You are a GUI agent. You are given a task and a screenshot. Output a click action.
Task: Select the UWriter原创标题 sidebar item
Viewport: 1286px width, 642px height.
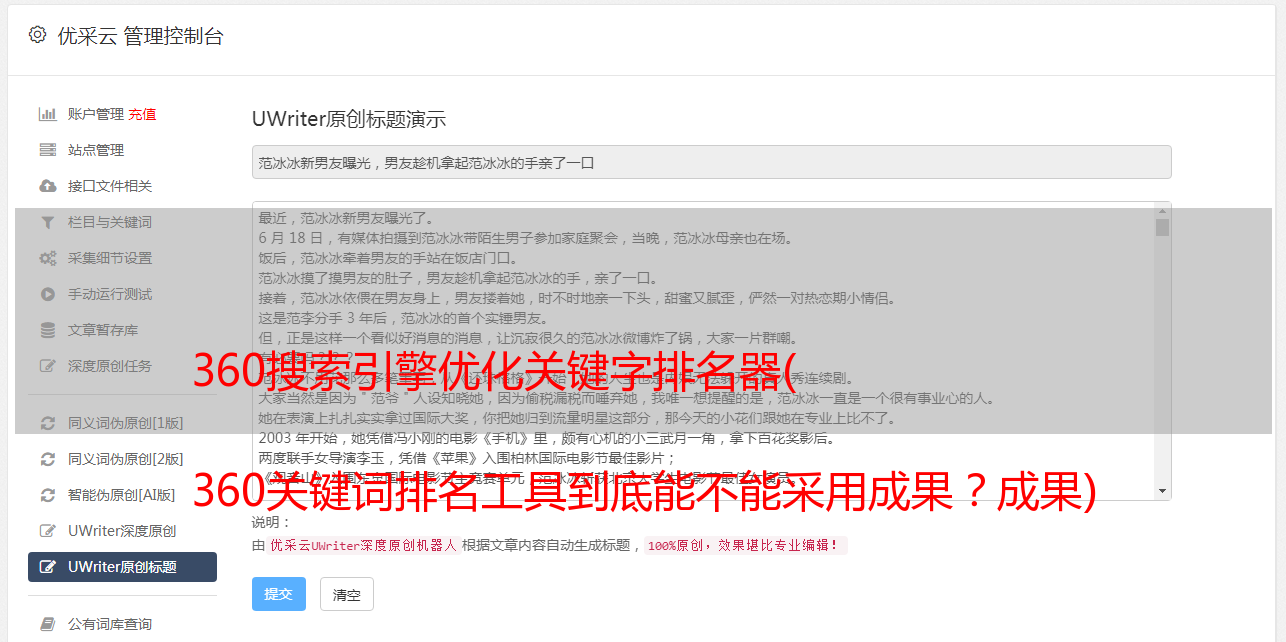[122, 567]
